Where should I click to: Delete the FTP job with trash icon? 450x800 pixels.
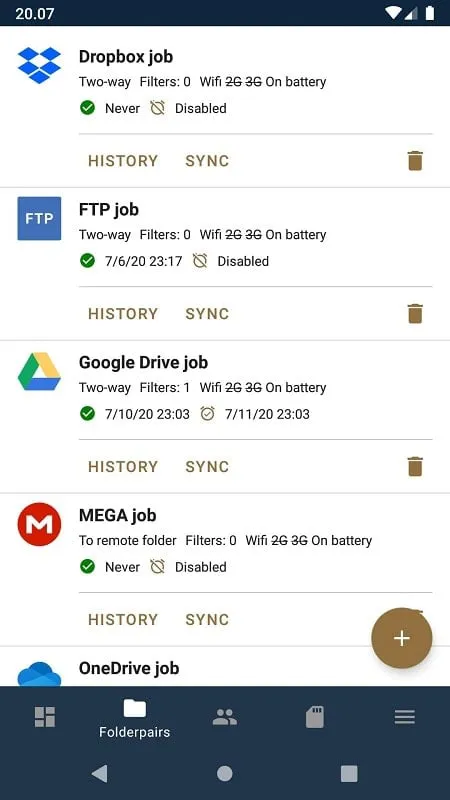click(x=415, y=314)
